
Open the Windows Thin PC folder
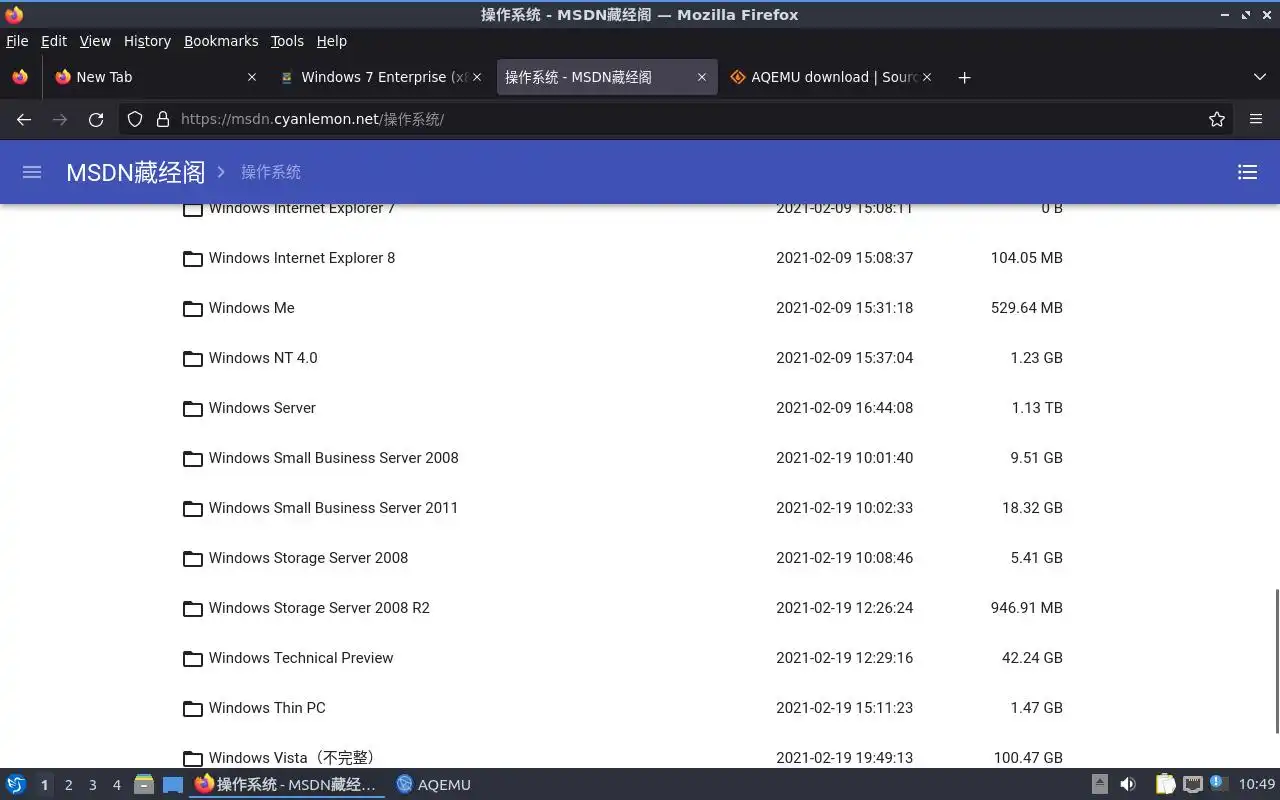tap(267, 708)
